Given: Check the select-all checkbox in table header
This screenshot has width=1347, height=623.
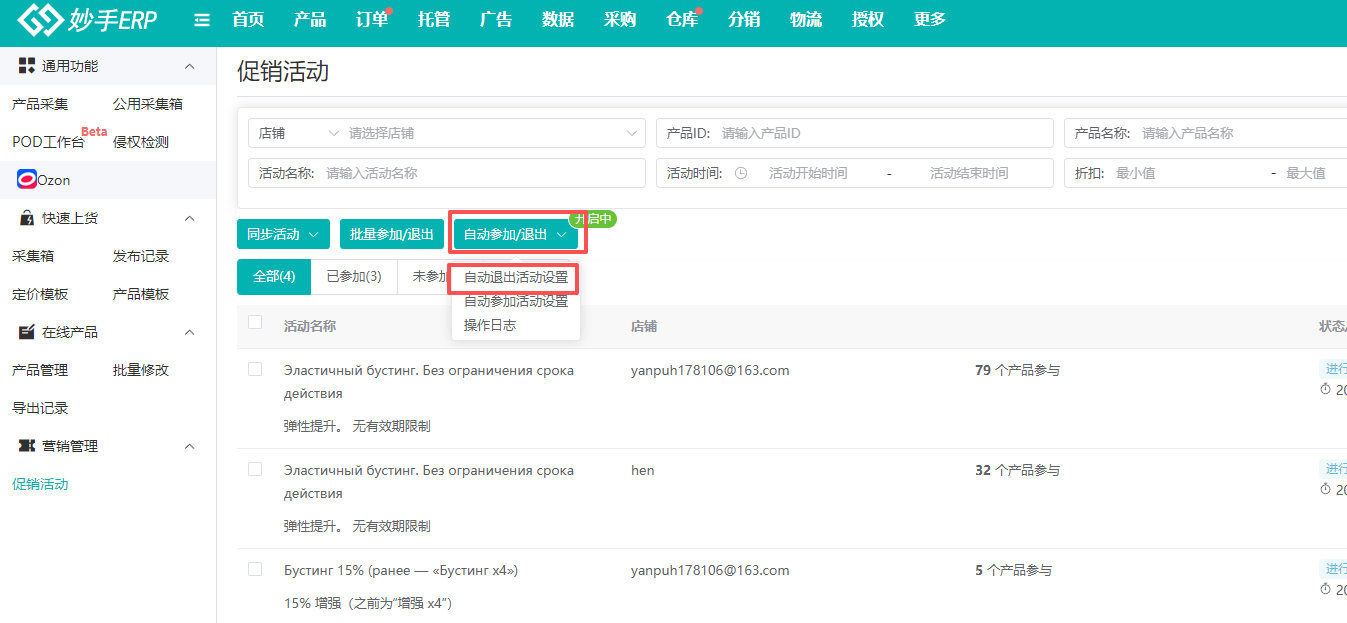Looking at the screenshot, I should coord(255,322).
